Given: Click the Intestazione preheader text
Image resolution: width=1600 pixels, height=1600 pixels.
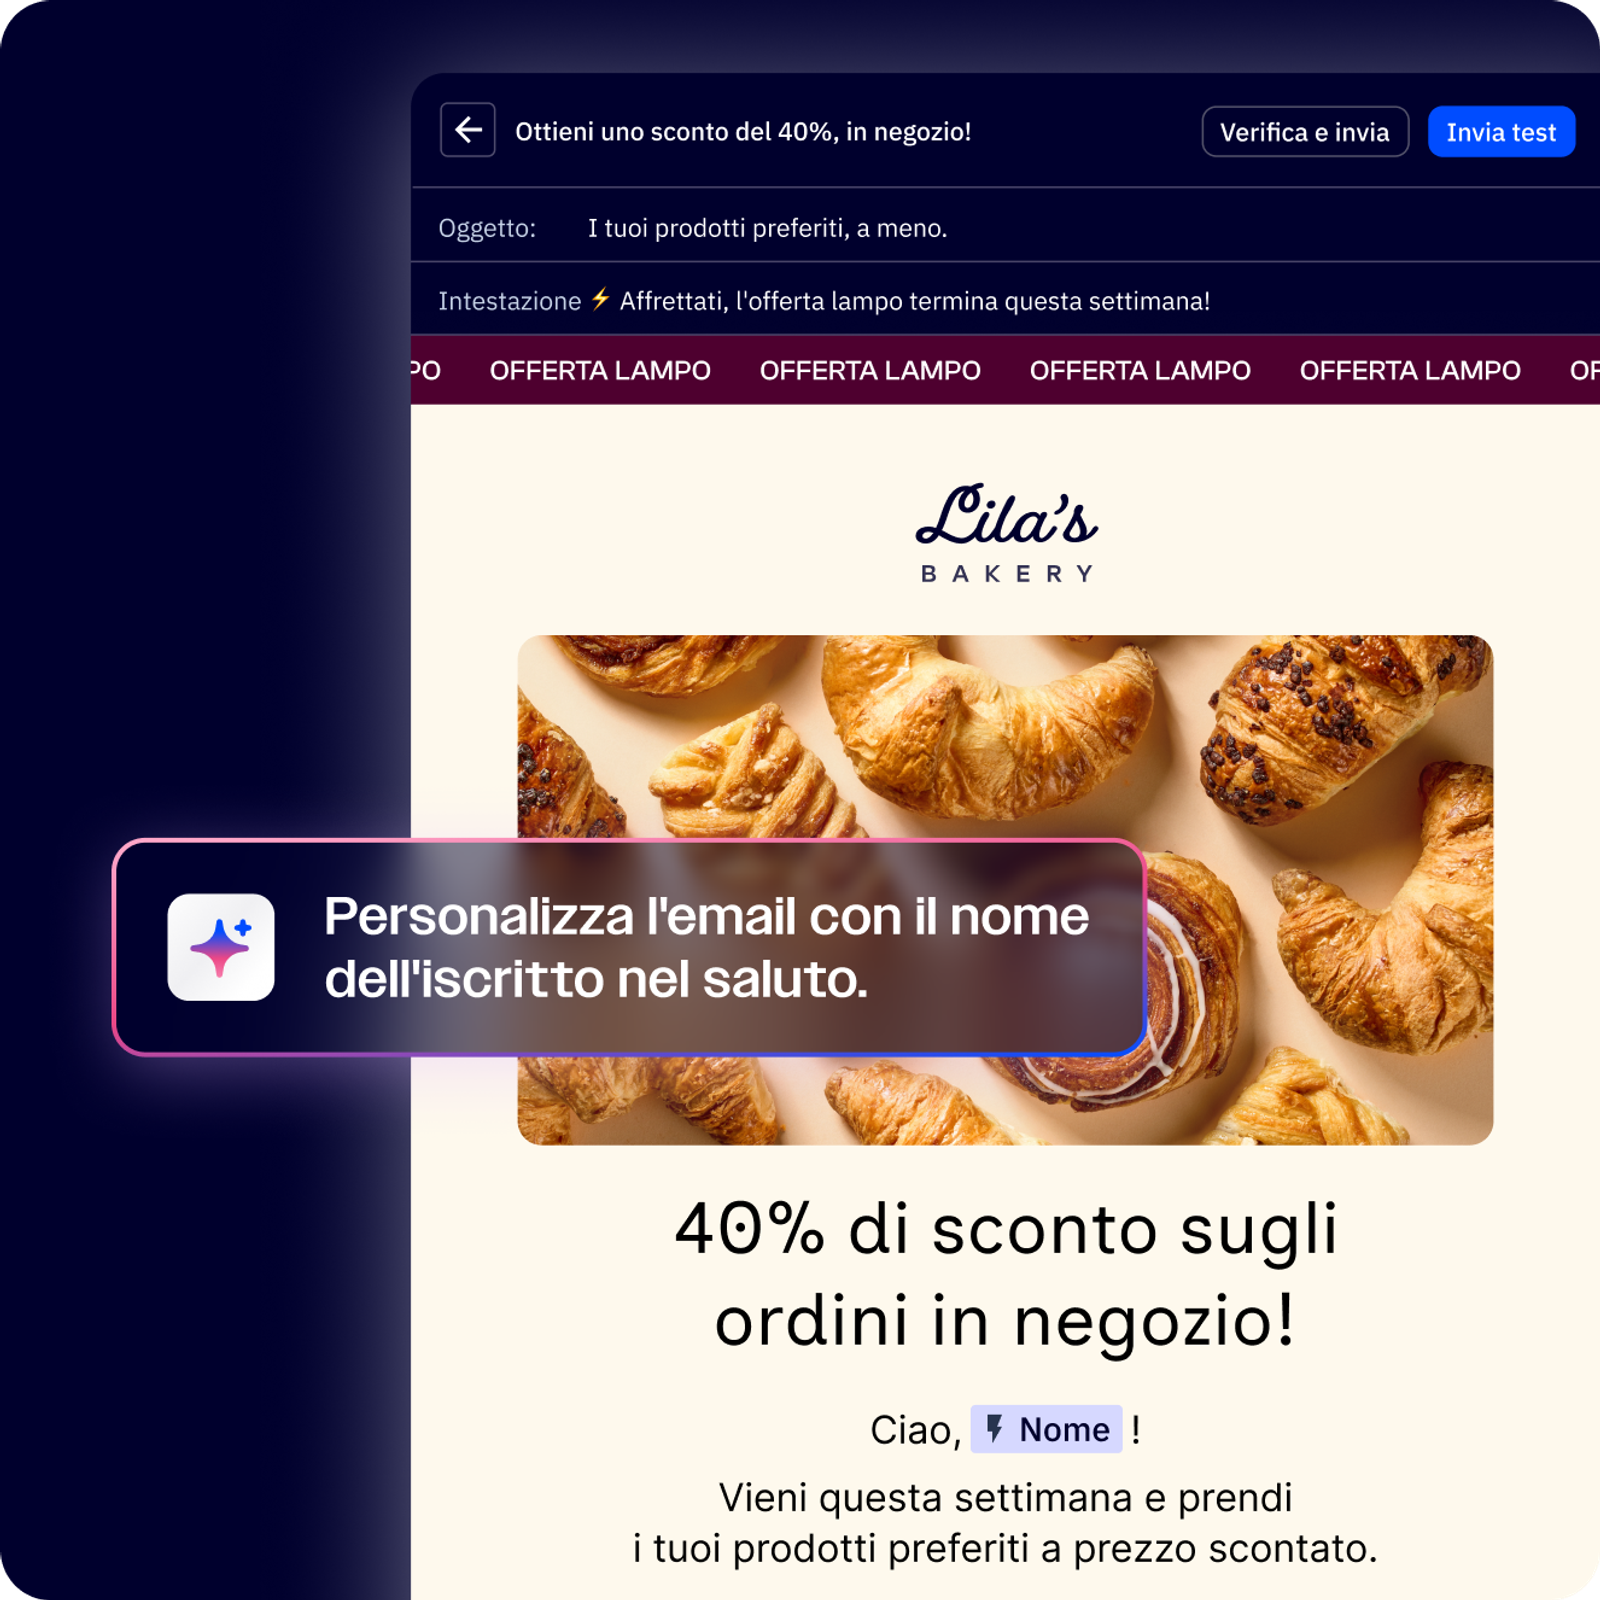Looking at the screenshot, I should (x=914, y=301).
